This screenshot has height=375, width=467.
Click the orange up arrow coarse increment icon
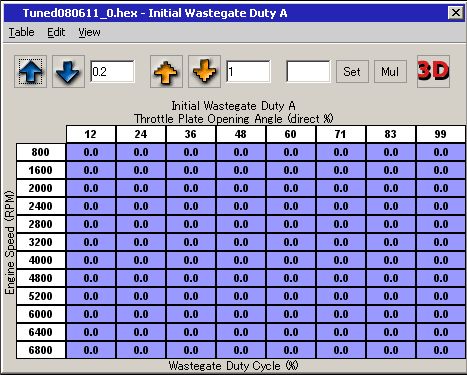point(166,72)
